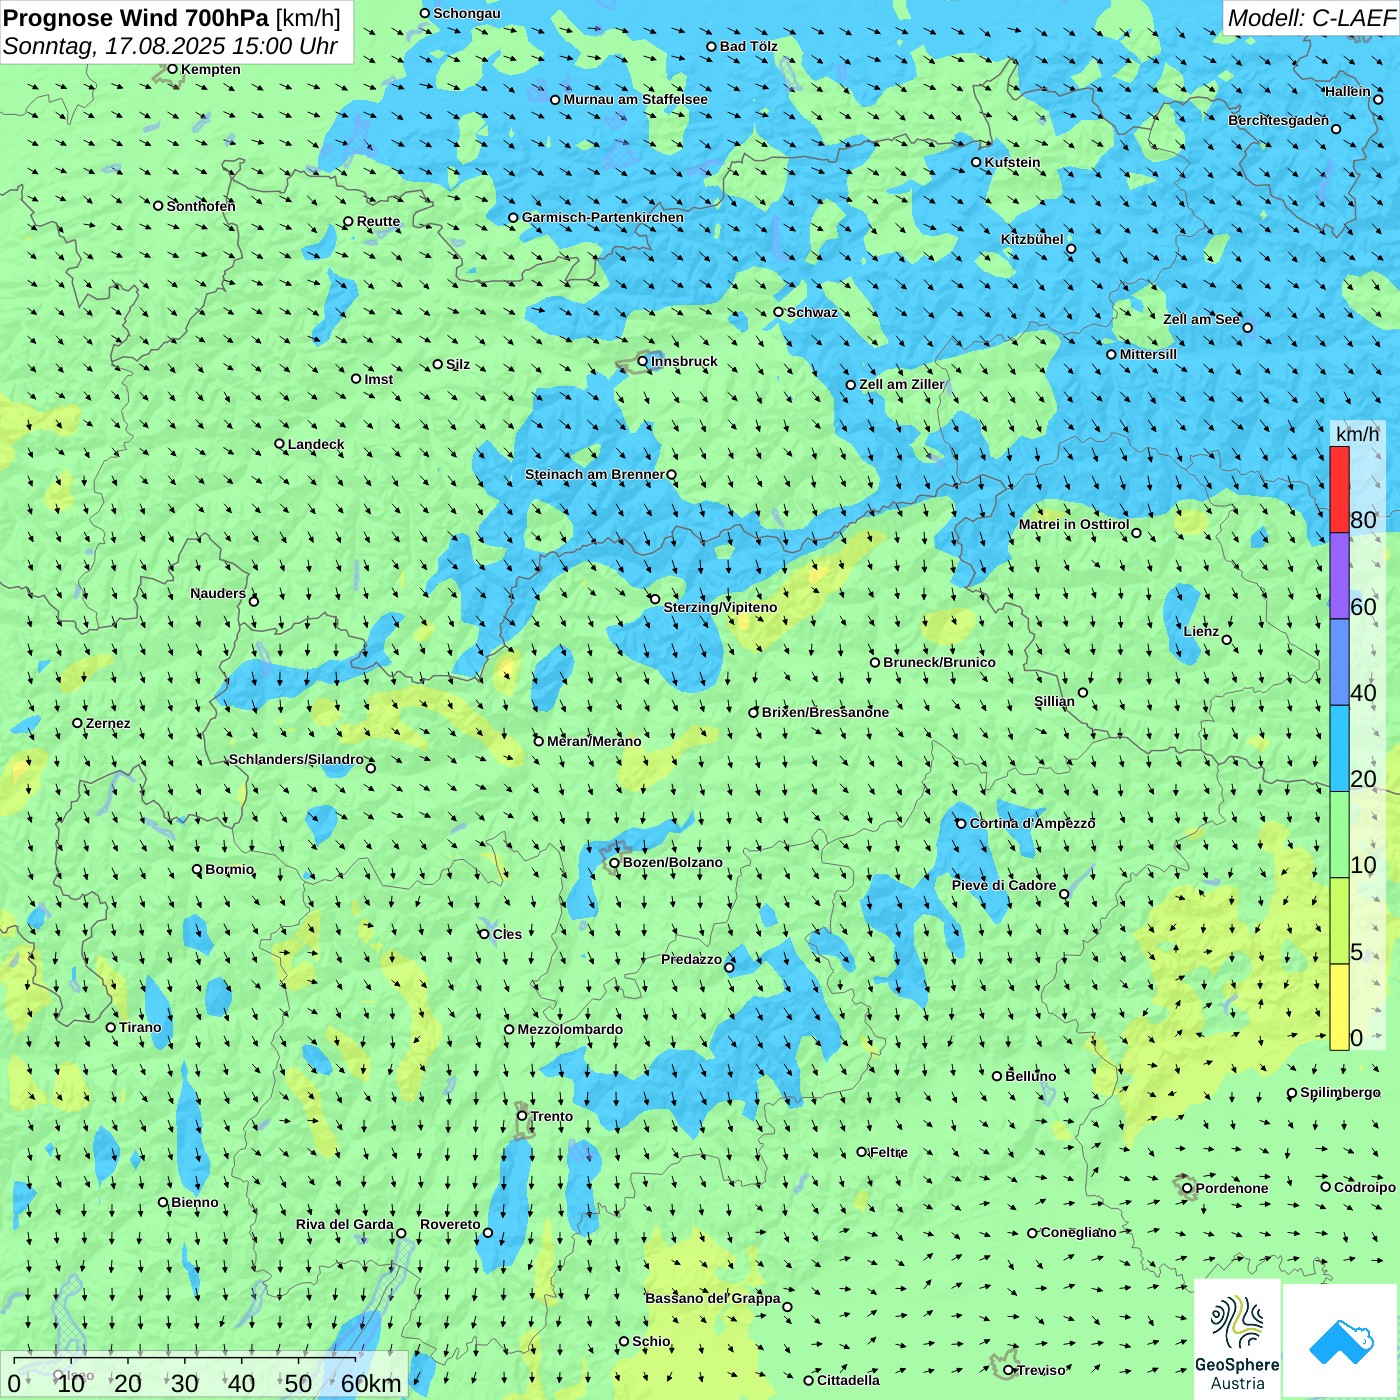
Task: Click the Zell am See label
Action: click(1201, 319)
